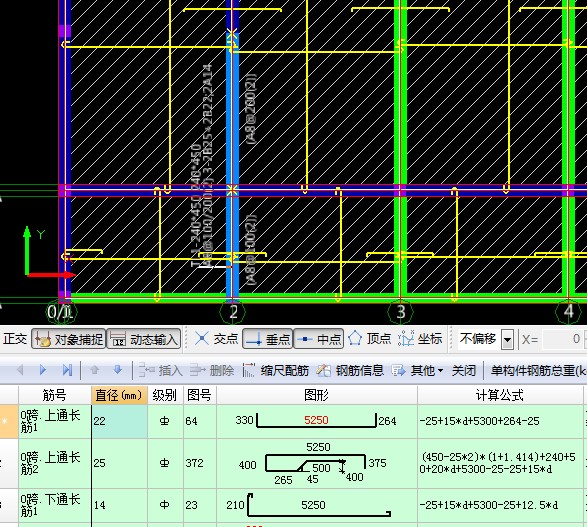Click diameter cell with value 14
The height and width of the screenshot is (527, 587).
119,505
